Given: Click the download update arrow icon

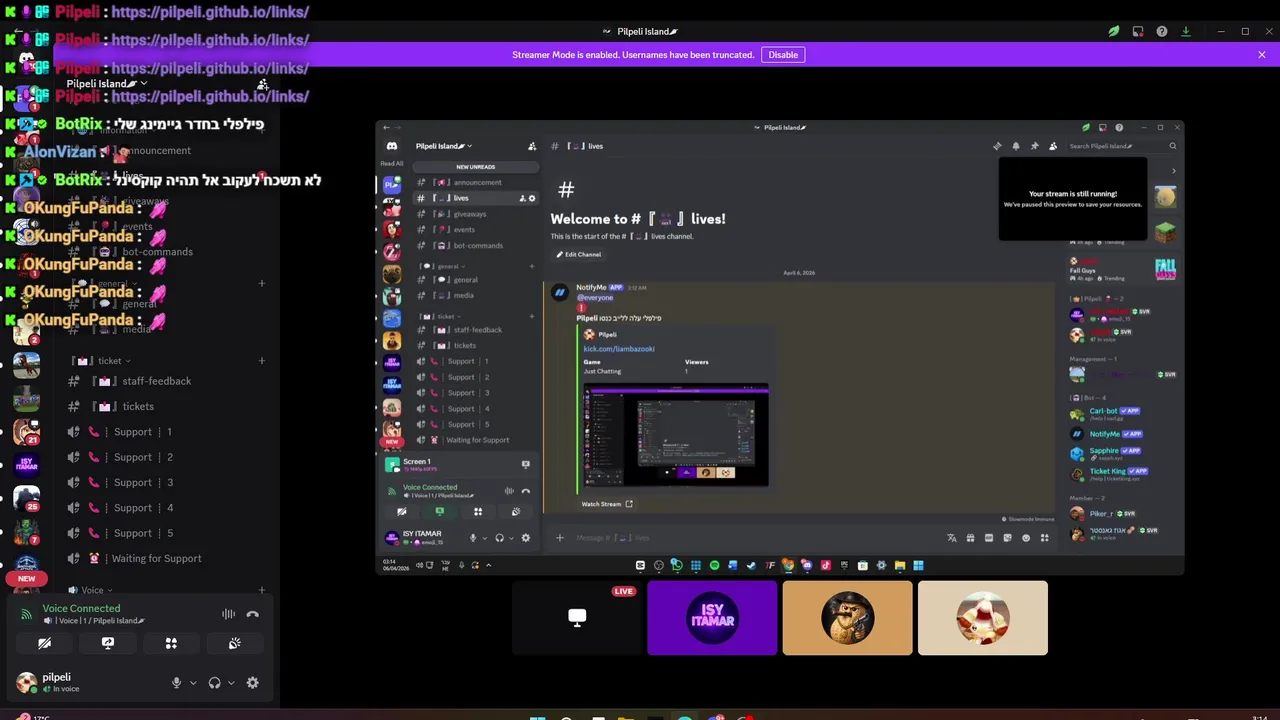Looking at the screenshot, I should click(1186, 31).
